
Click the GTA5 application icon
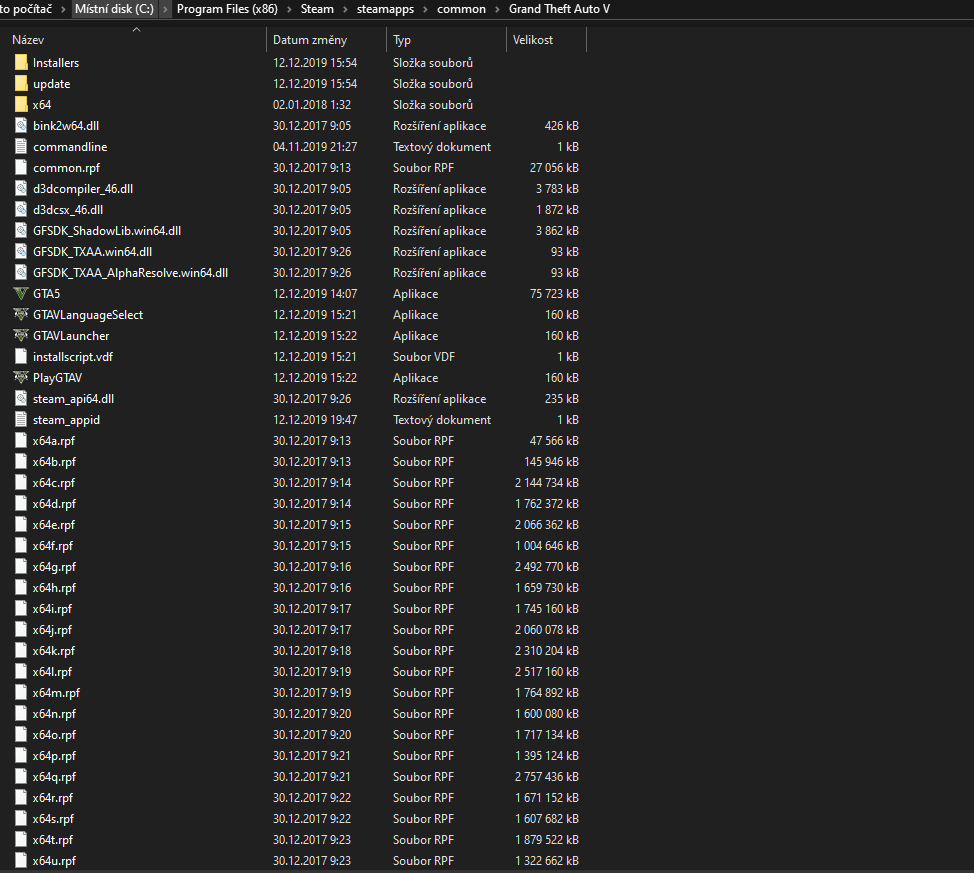[21, 294]
